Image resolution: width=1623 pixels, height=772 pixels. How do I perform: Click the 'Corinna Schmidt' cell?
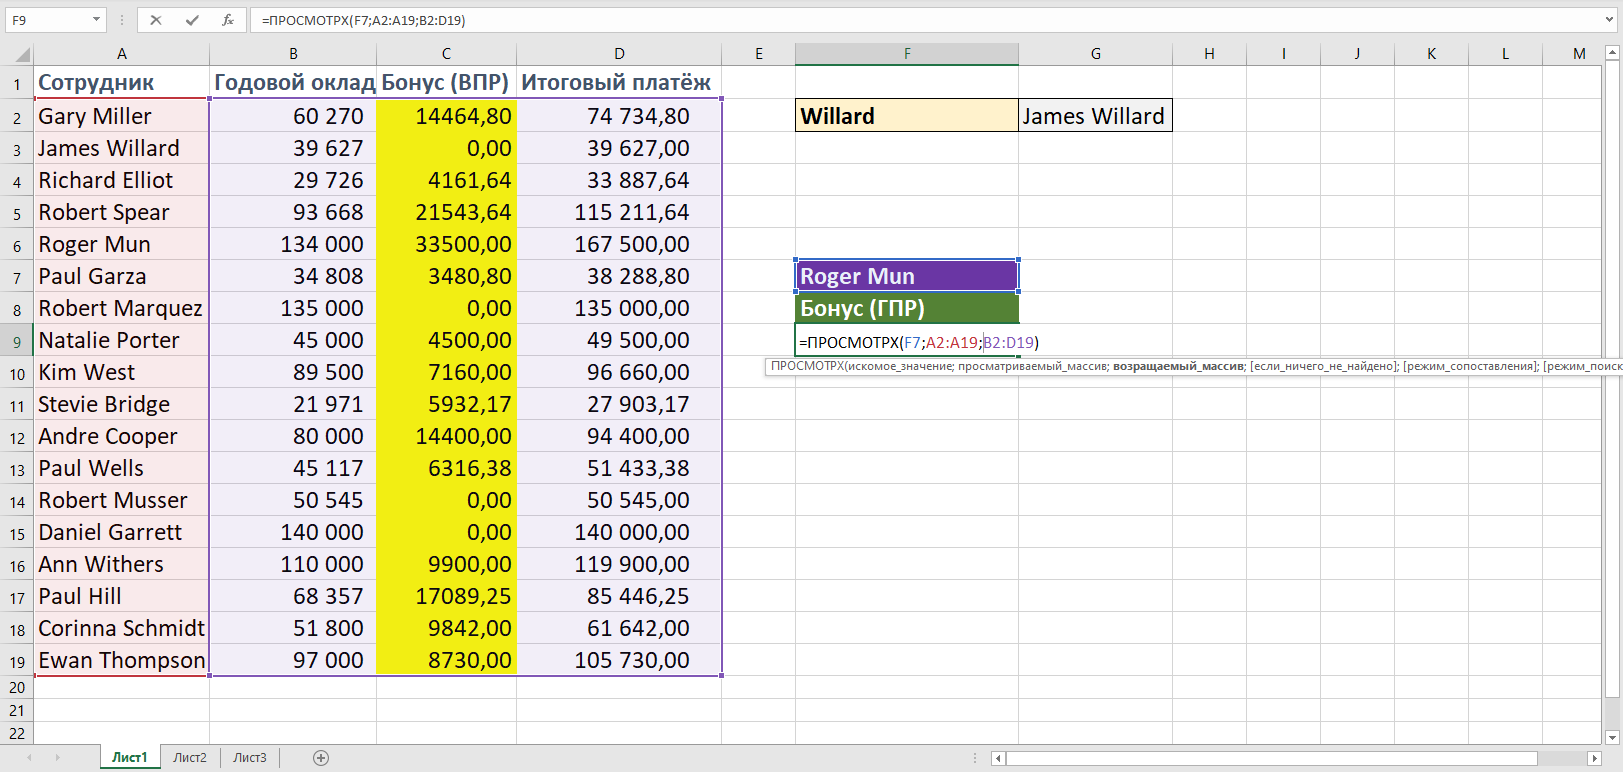pyautogui.click(x=121, y=628)
